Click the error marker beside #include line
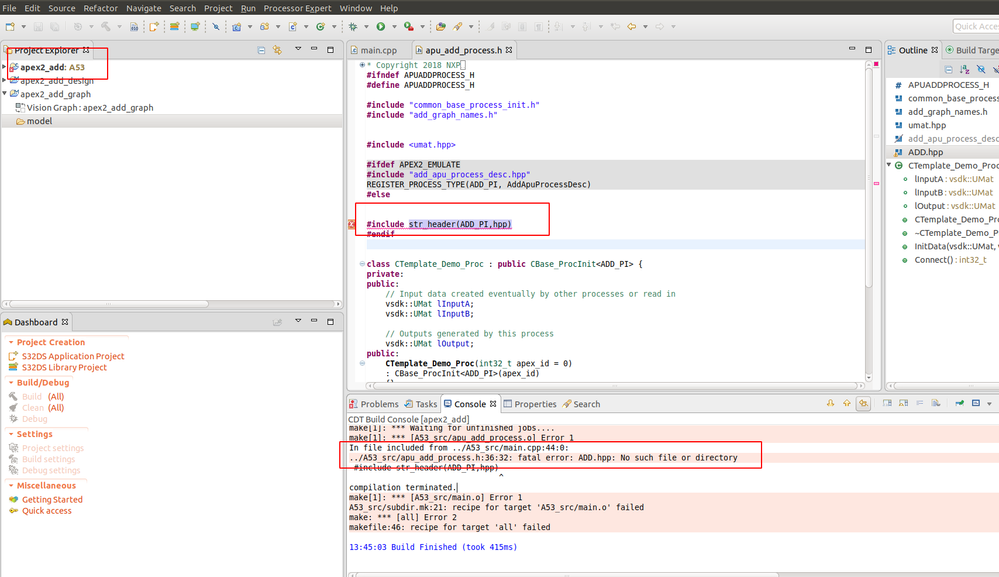 pyautogui.click(x=352, y=224)
